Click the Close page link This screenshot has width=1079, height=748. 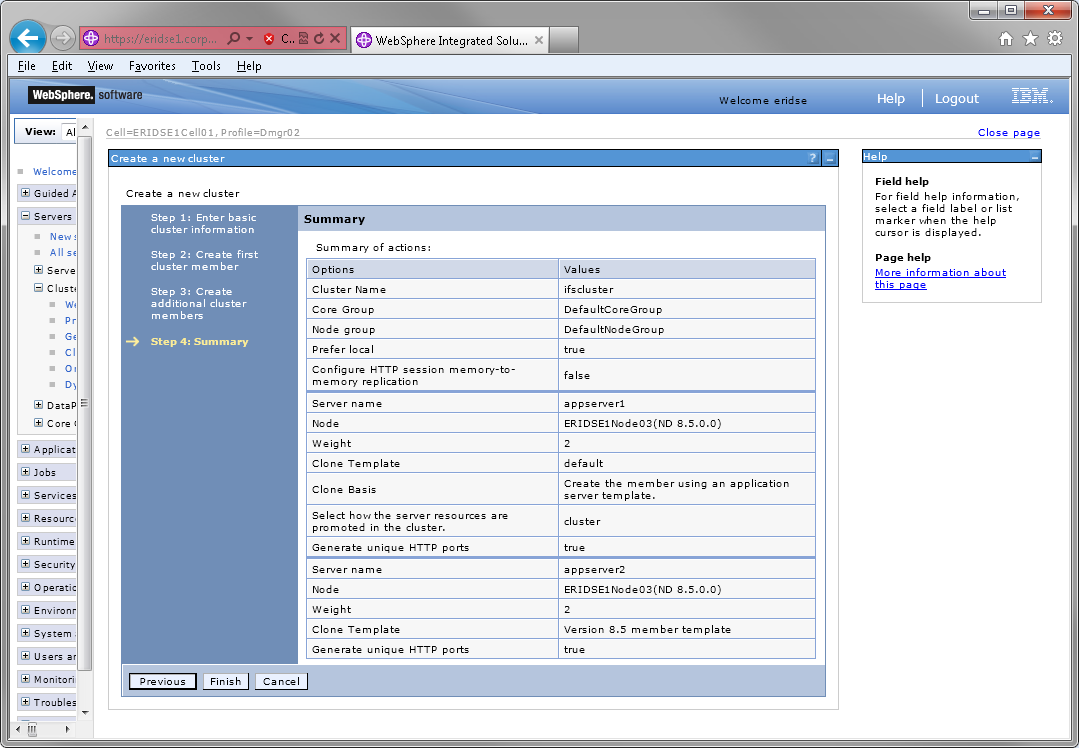pos(1009,132)
